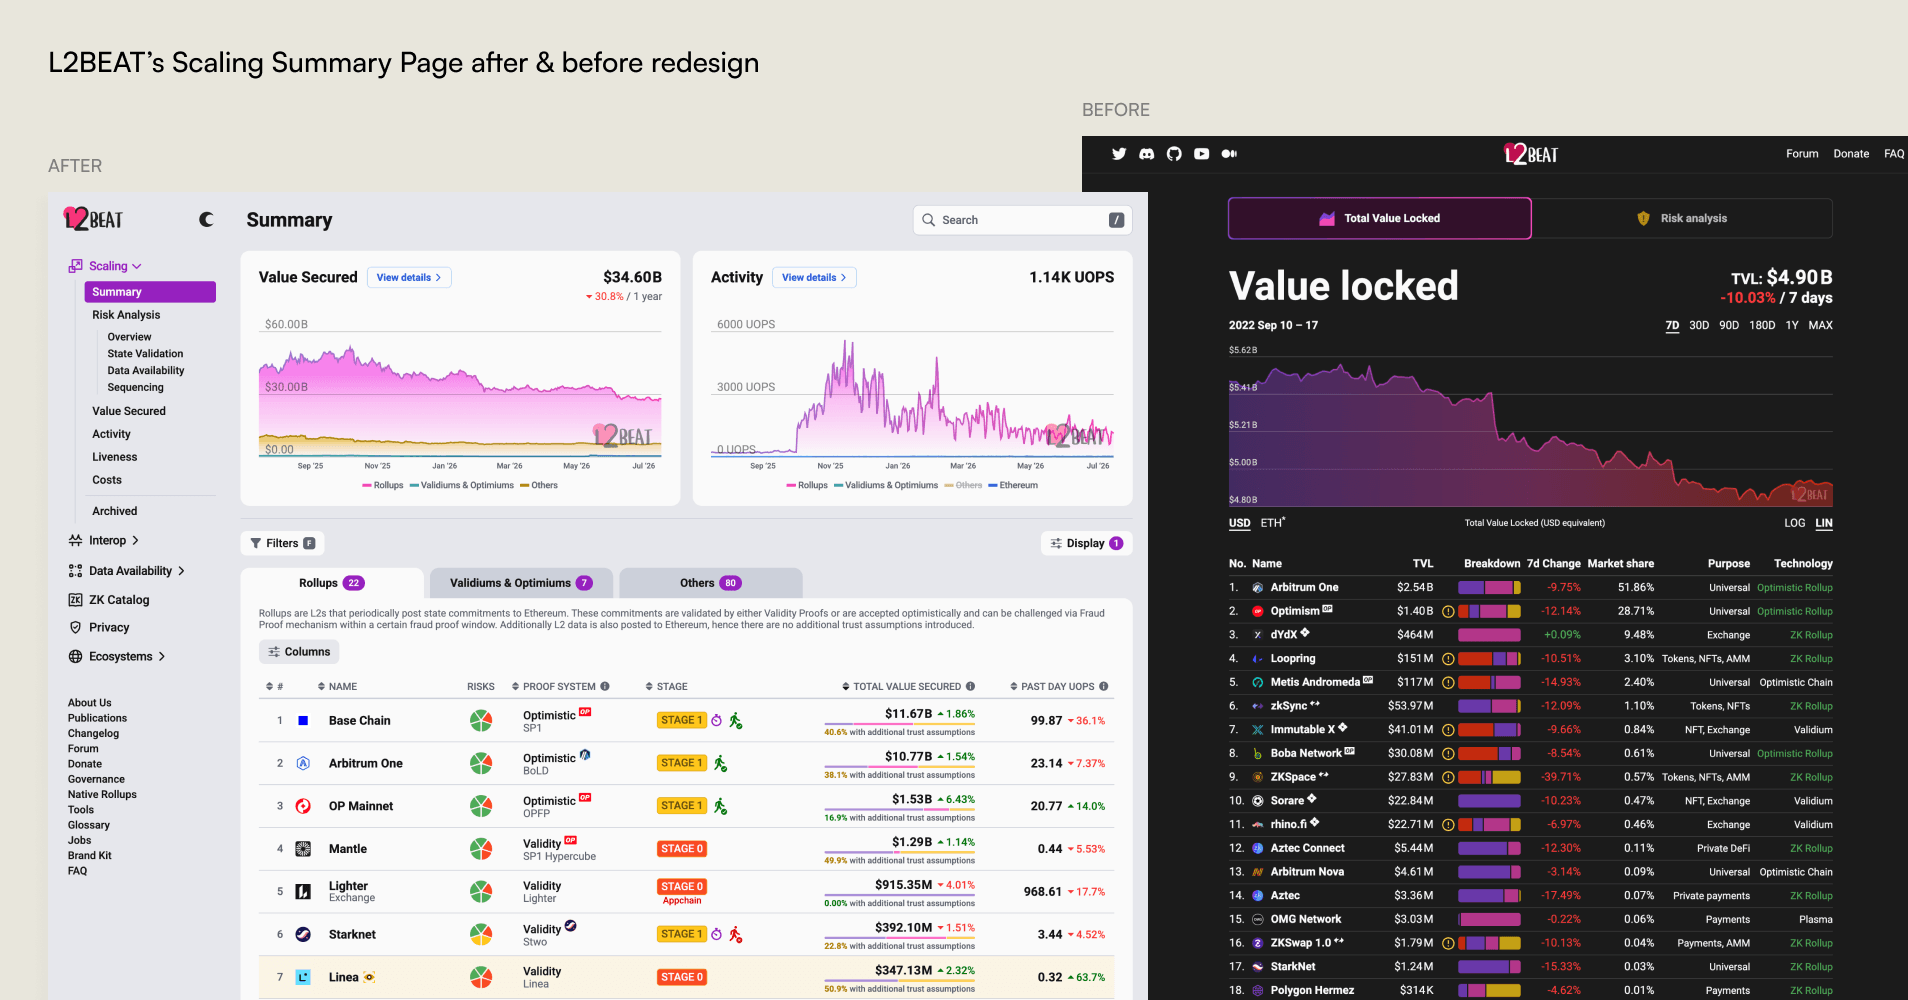Click the running-person icon in the Arbitrum One row
Image resolution: width=1908 pixels, height=1000 pixels.
(x=720, y=763)
